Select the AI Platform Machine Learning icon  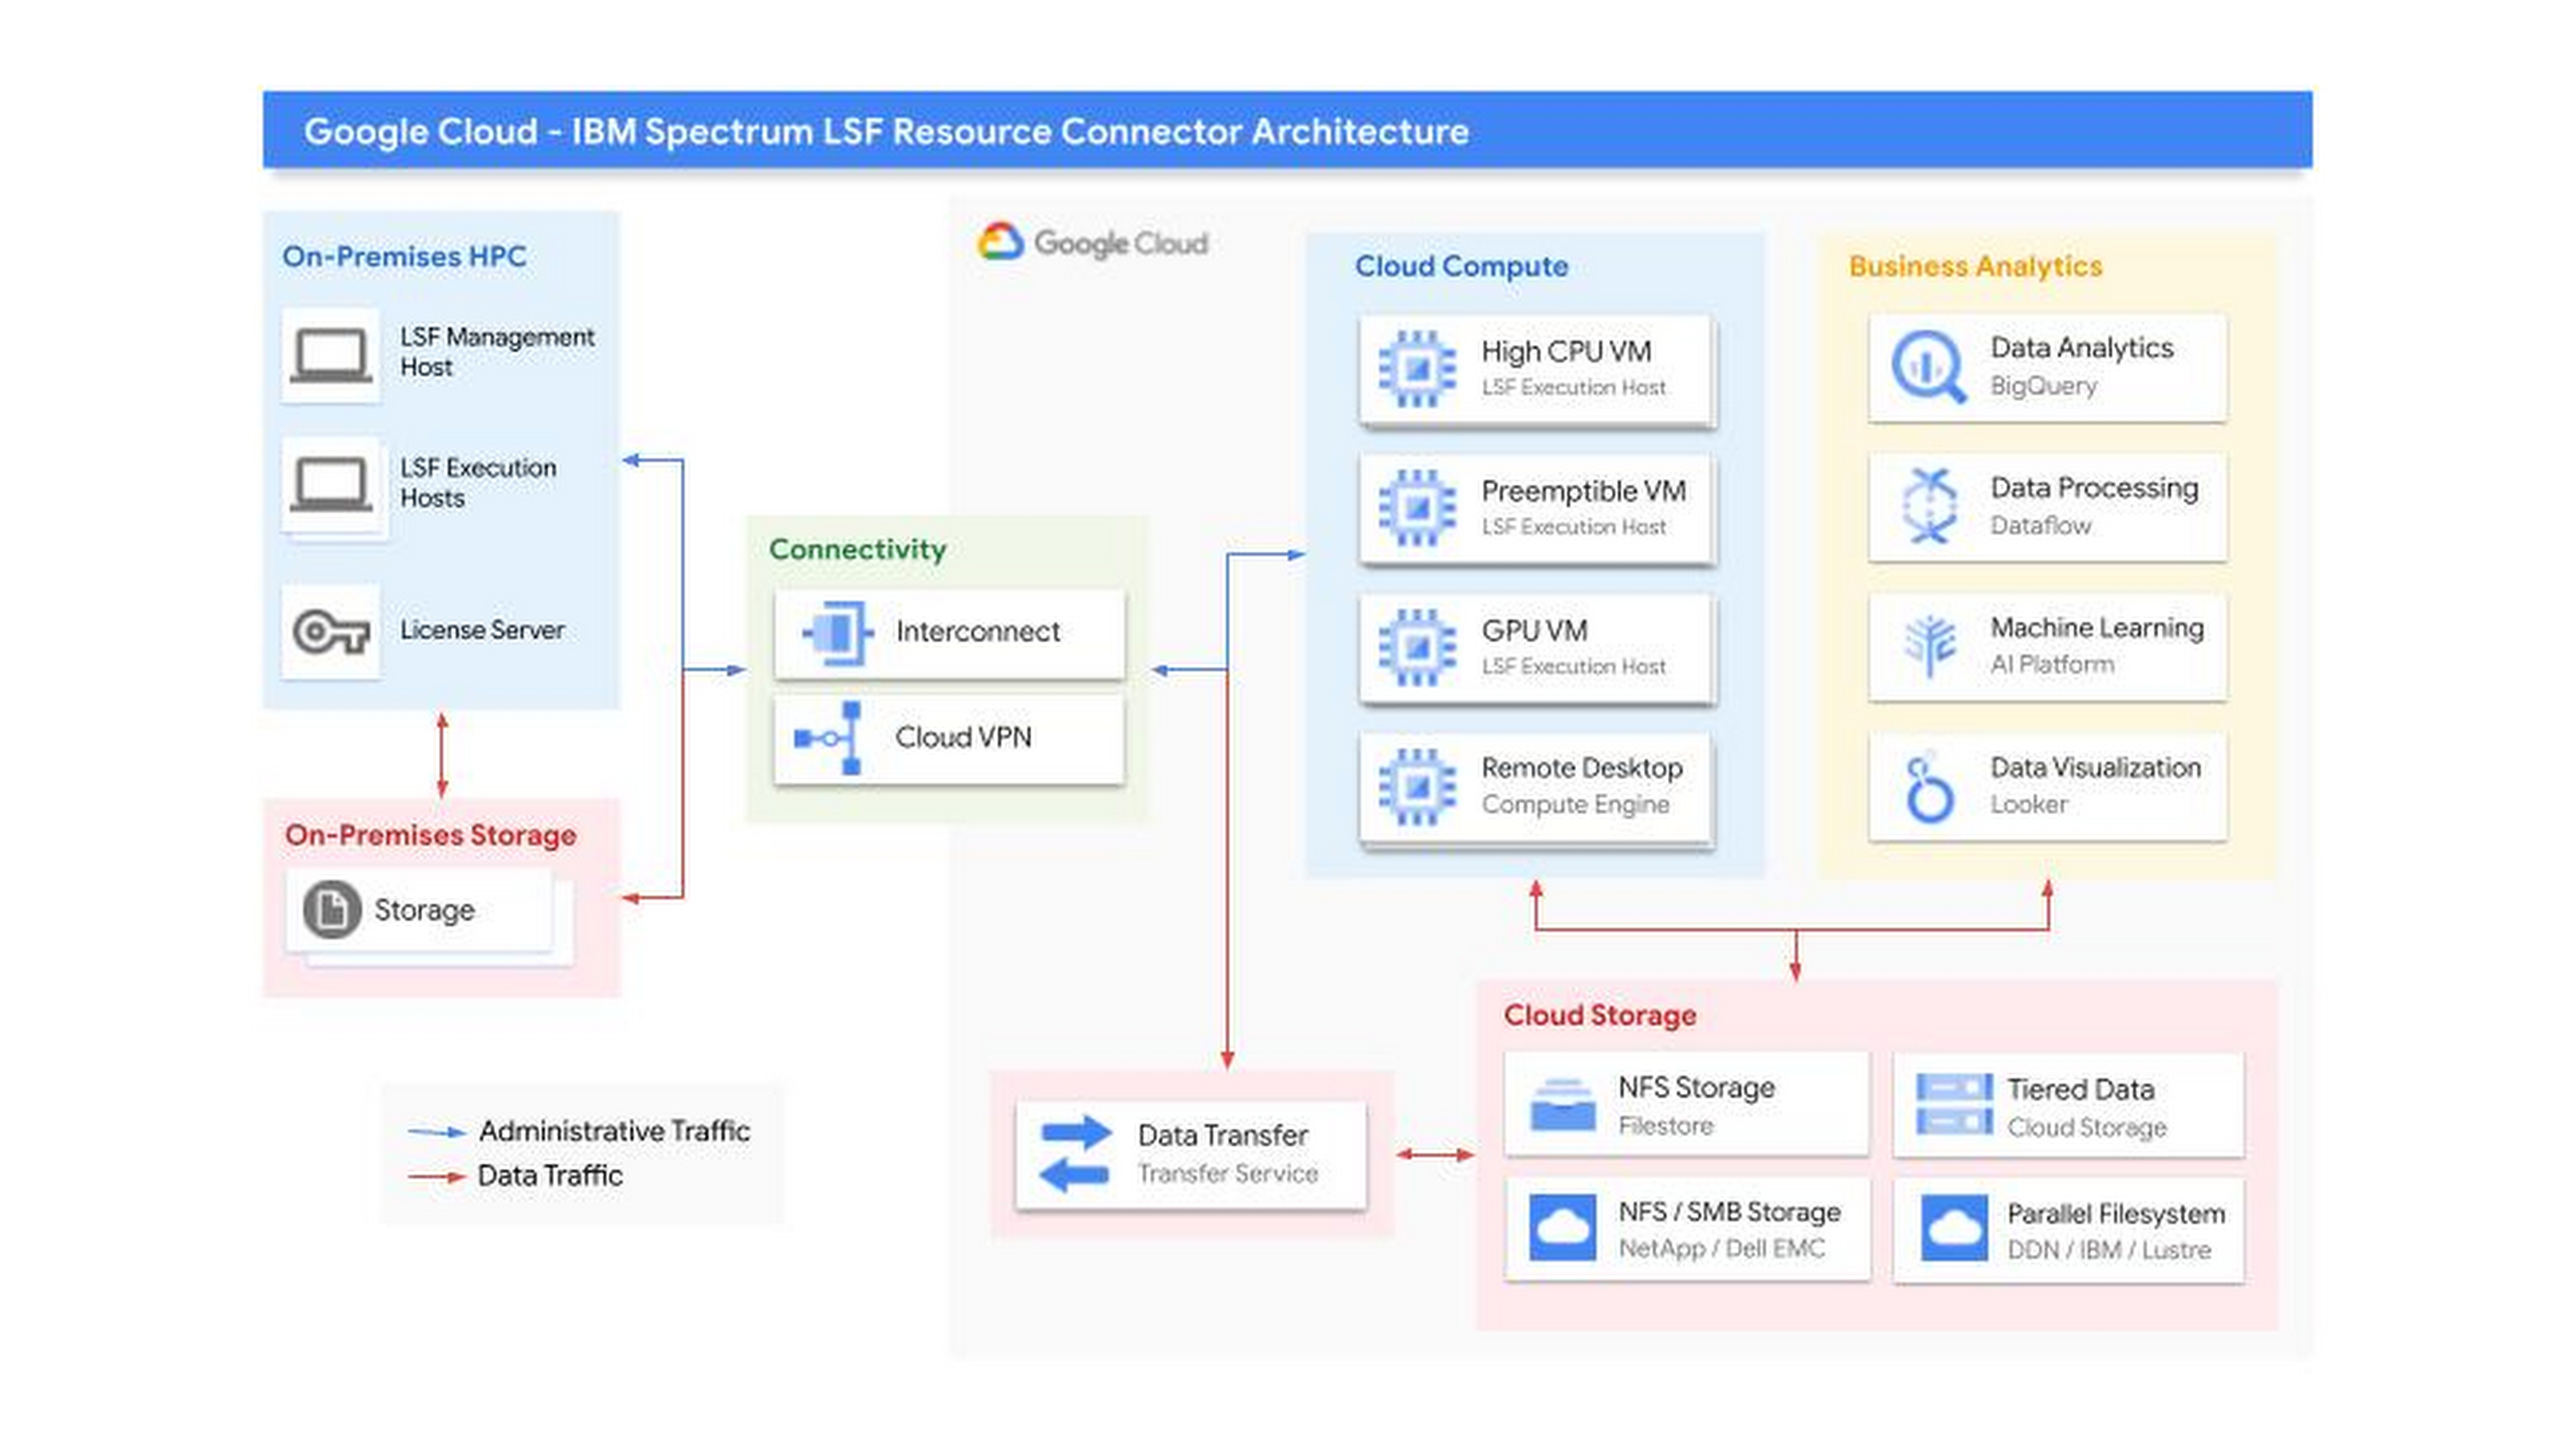click(x=1930, y=646)
